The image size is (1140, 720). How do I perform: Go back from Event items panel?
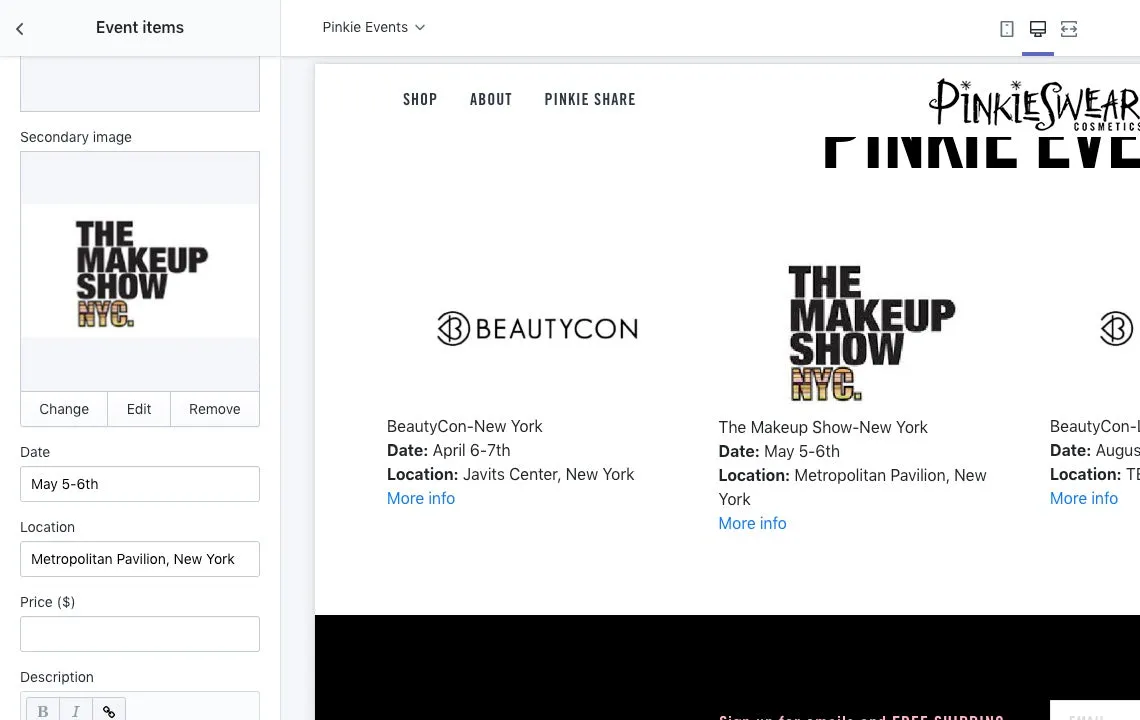tap(20, 28)
